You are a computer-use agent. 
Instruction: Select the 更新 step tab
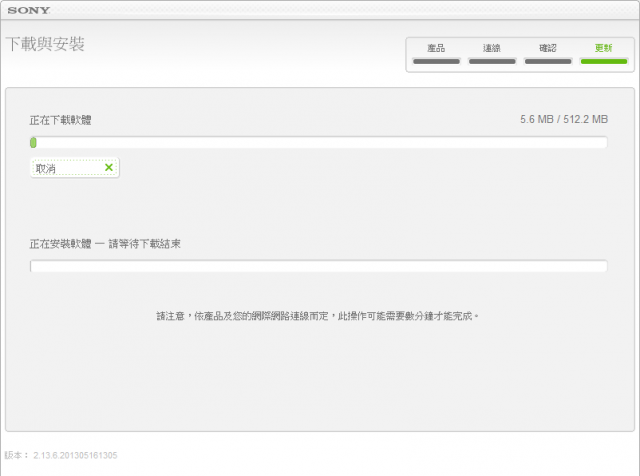pyautogui.click(x=604, y=54)
